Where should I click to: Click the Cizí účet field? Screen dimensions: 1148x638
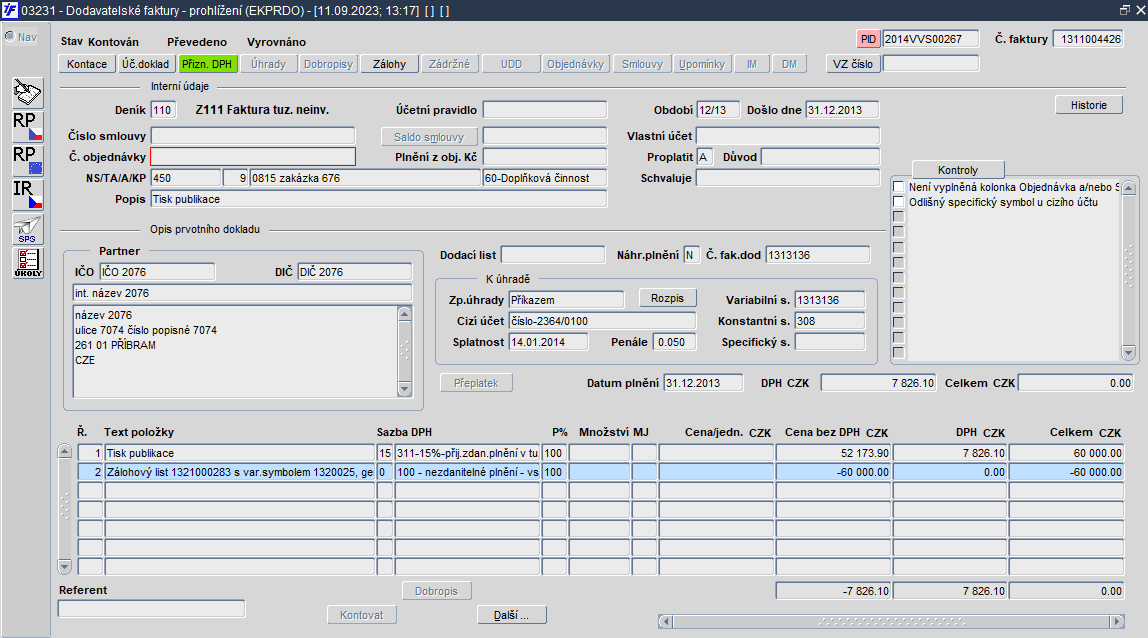602,321
